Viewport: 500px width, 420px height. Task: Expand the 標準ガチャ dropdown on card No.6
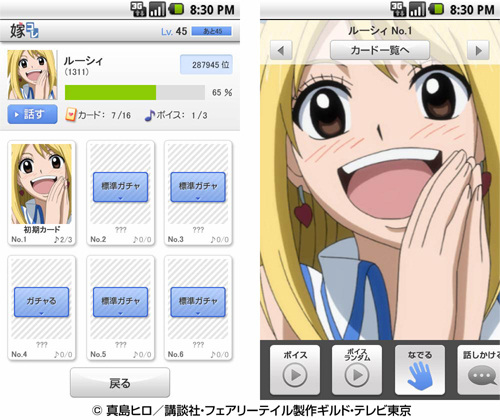(x=198, y=302)
